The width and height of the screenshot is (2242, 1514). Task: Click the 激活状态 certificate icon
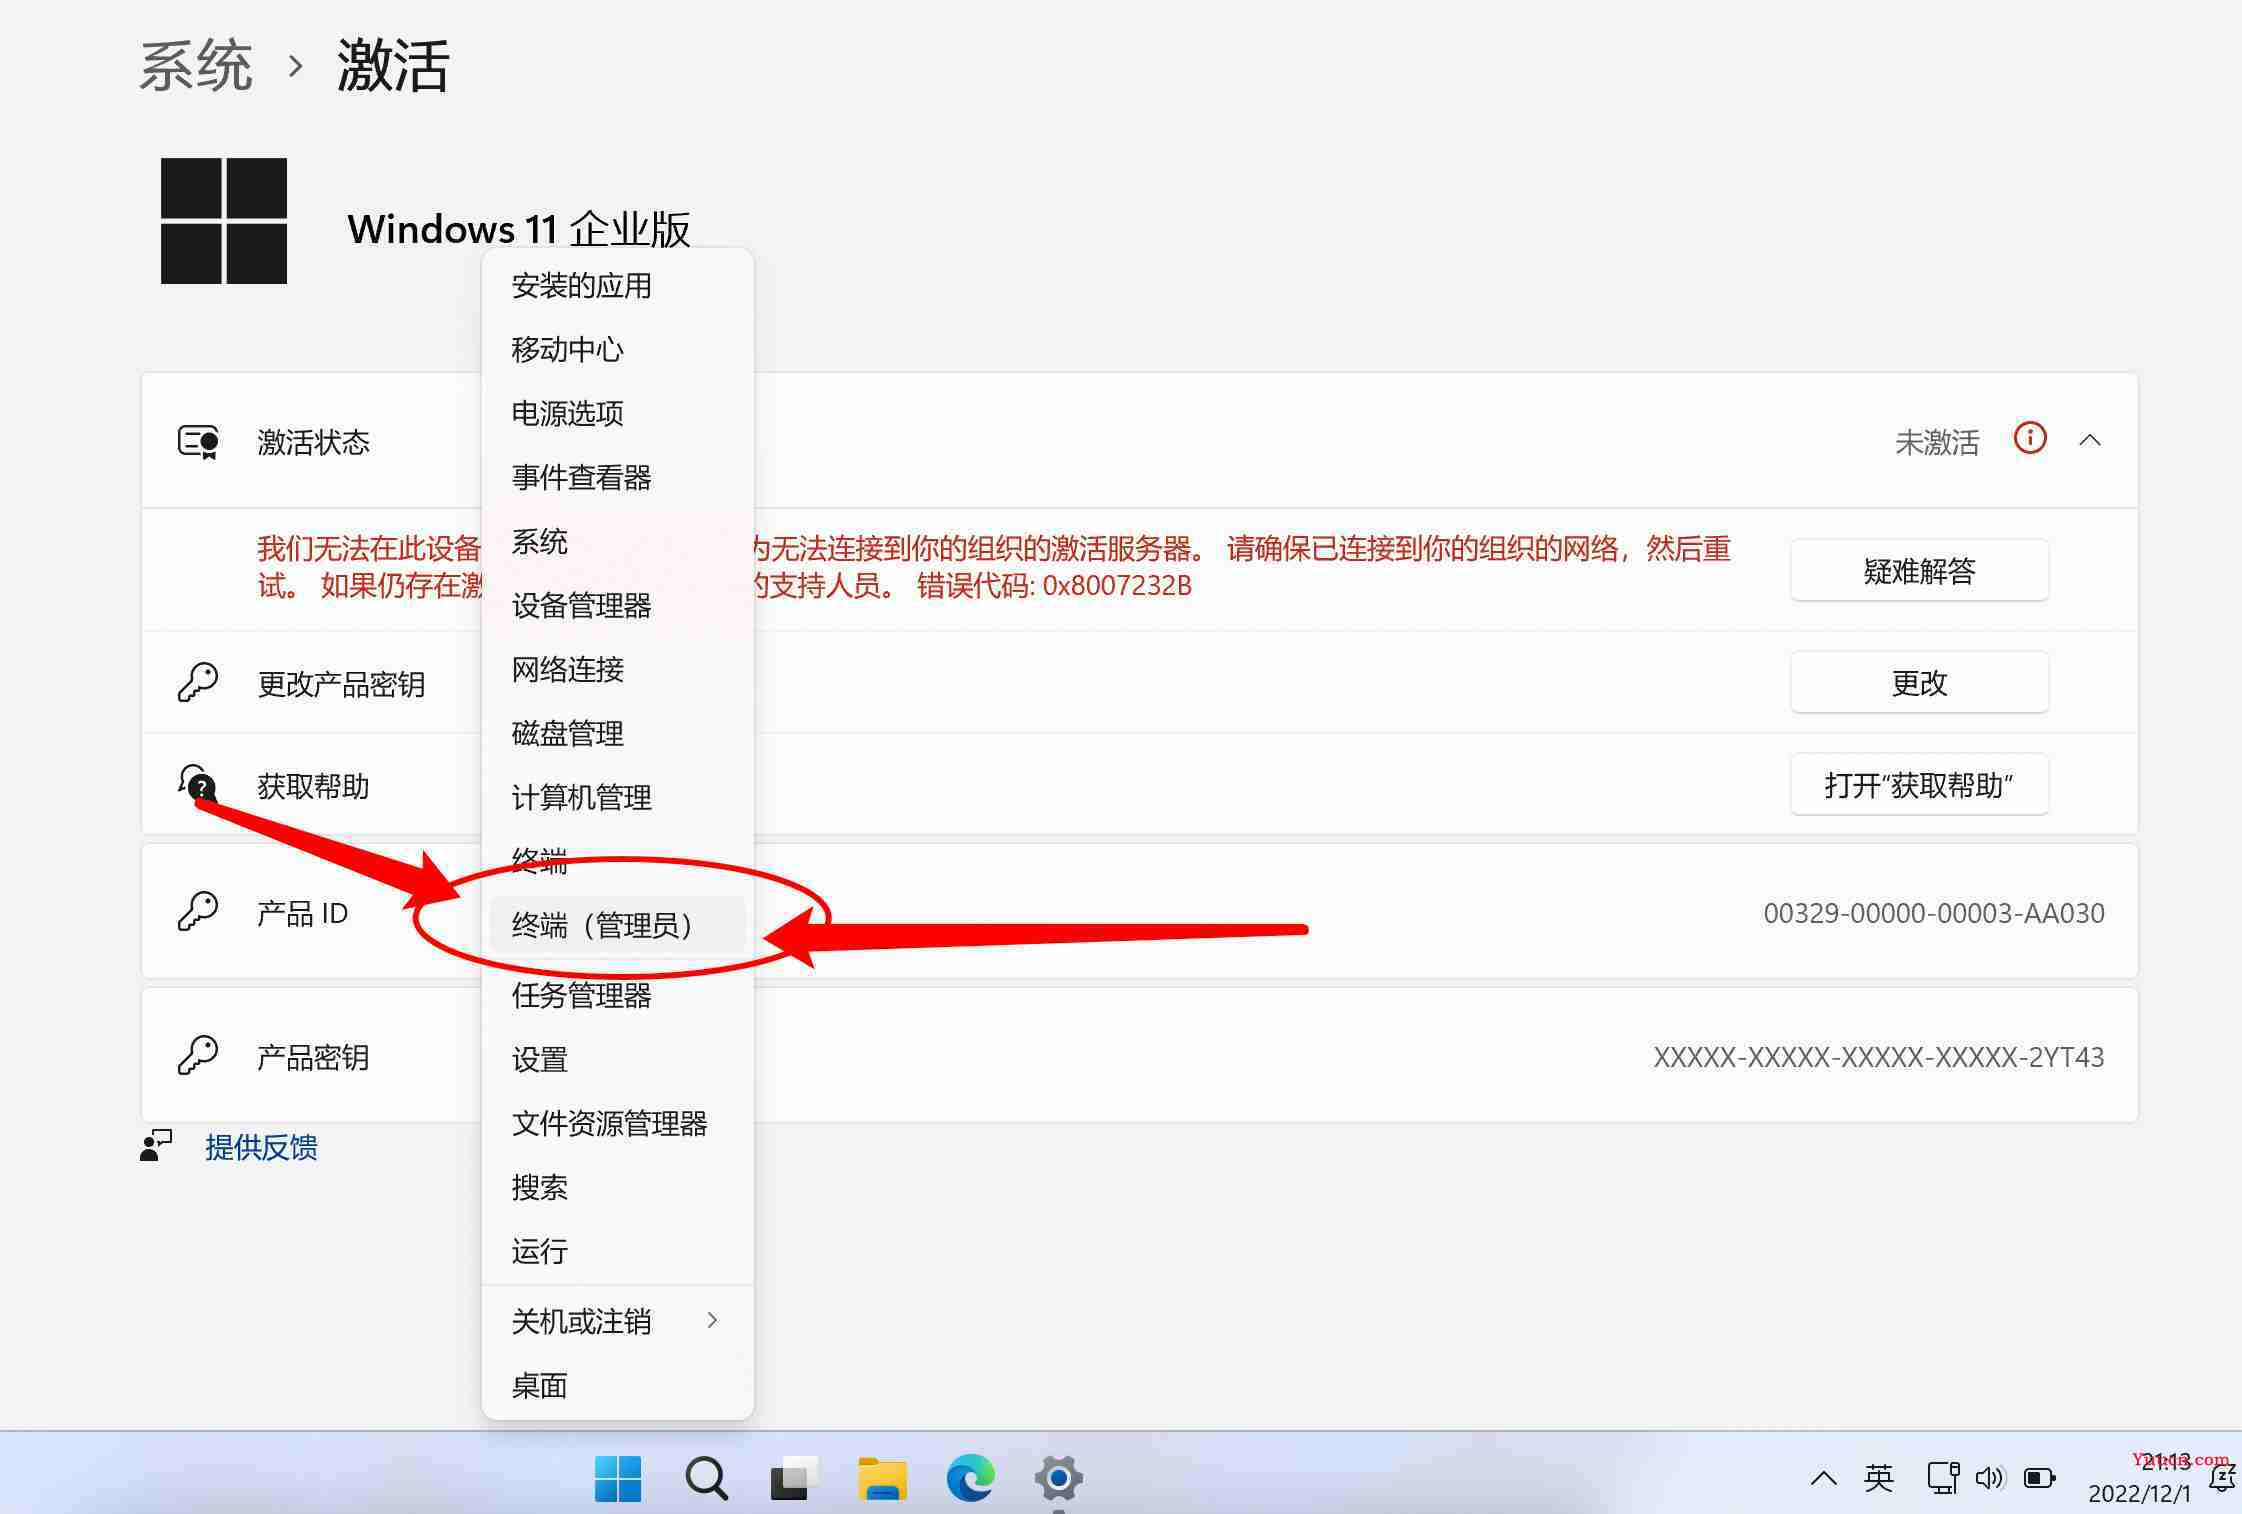point(198,441)
